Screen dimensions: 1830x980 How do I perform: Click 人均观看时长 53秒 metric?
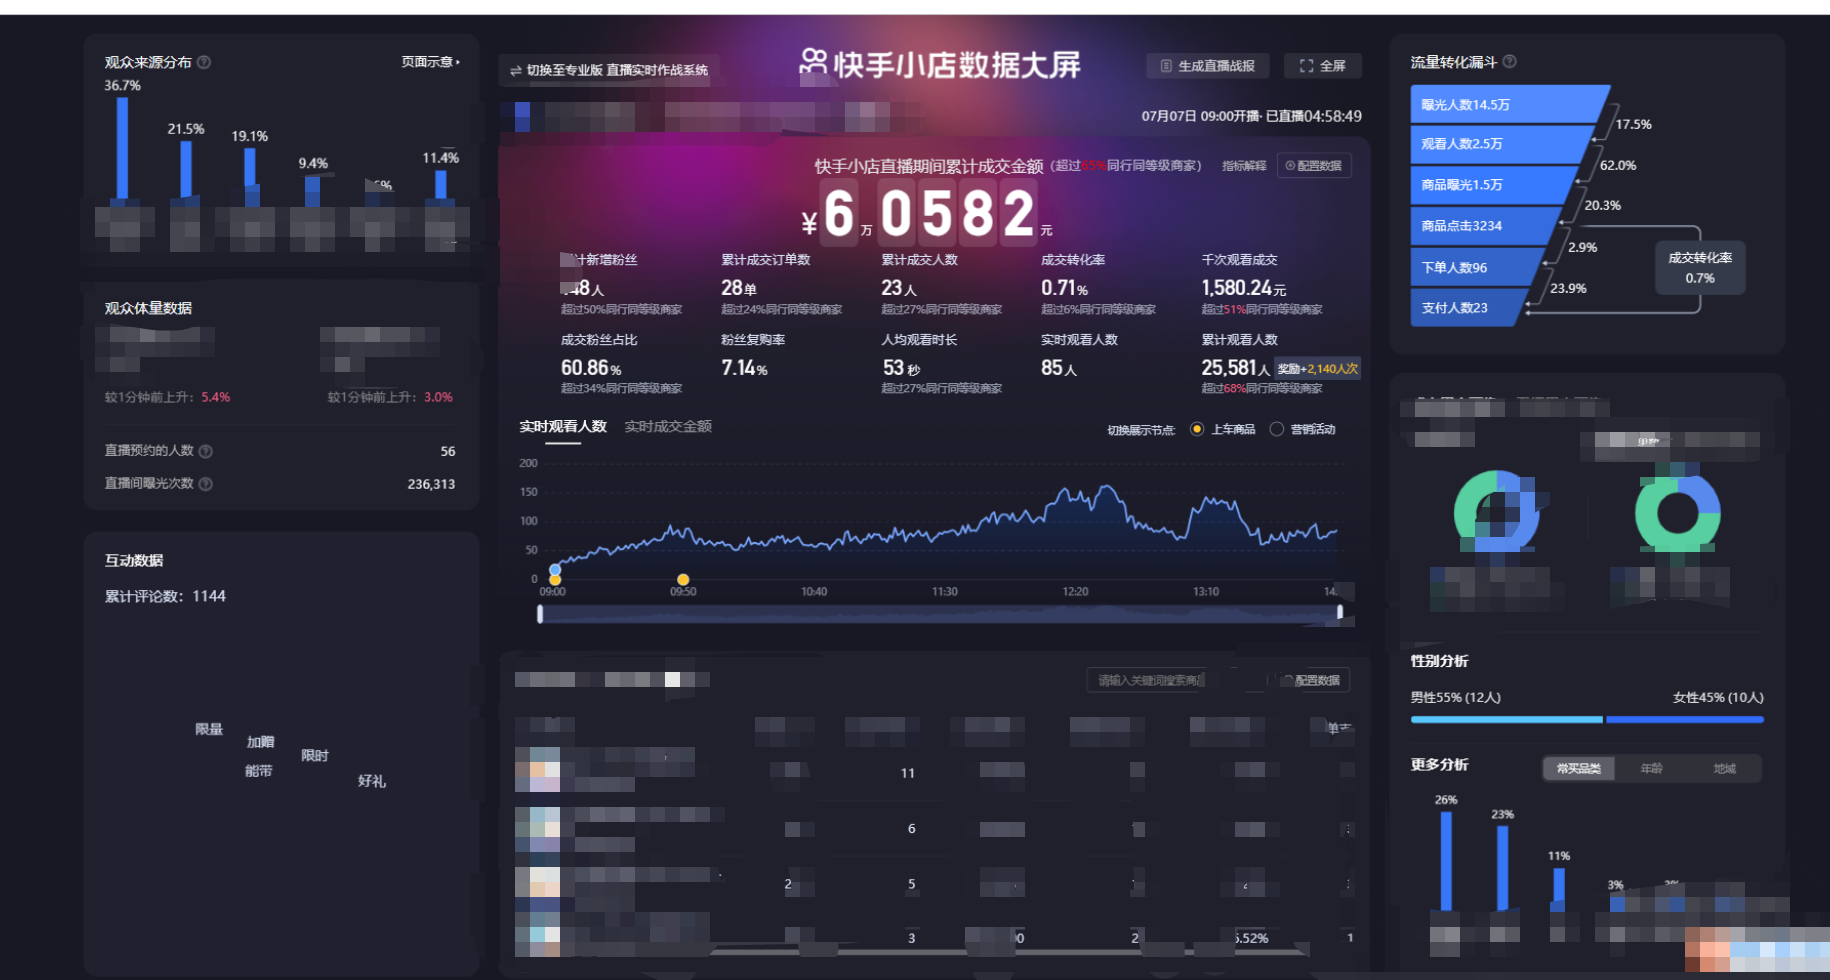[941, 364]
